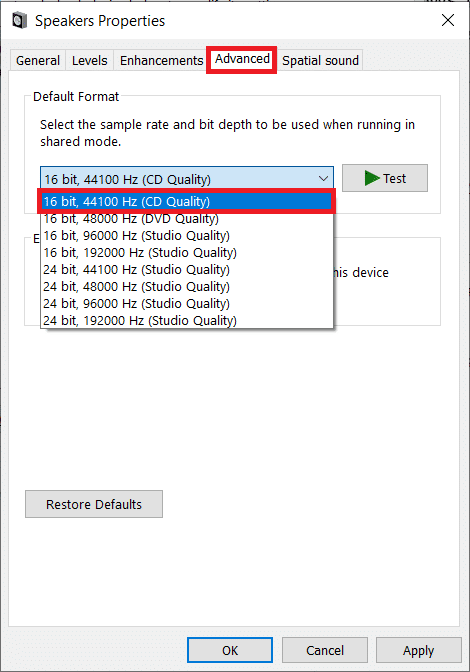Screen dimensions: 470x672
Task: Go to the Enhancements tab
Action: [162, 60]
